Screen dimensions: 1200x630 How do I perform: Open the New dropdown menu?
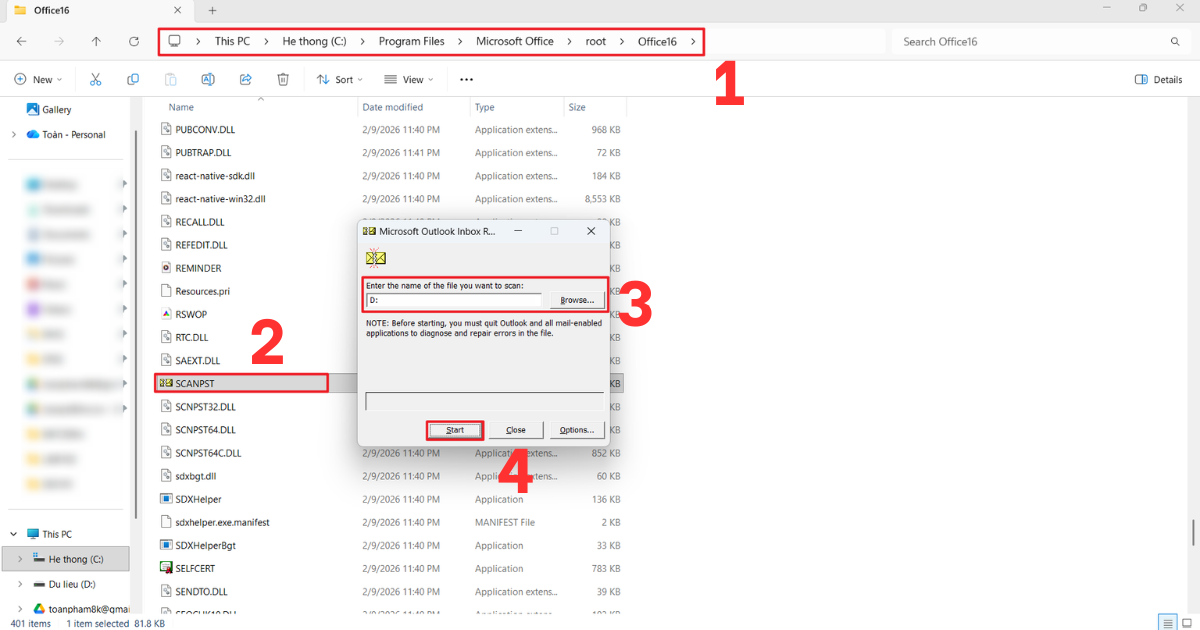(x=38, y=79)
